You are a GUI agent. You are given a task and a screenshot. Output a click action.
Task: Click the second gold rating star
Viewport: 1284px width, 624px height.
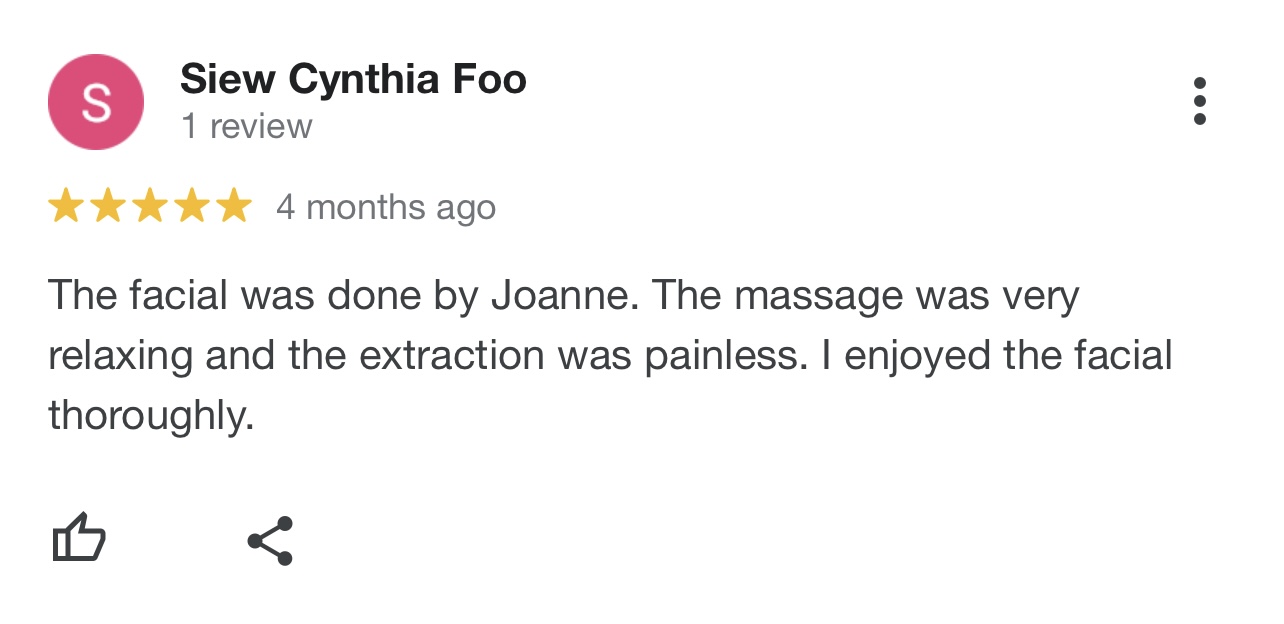tap(108, 206)
